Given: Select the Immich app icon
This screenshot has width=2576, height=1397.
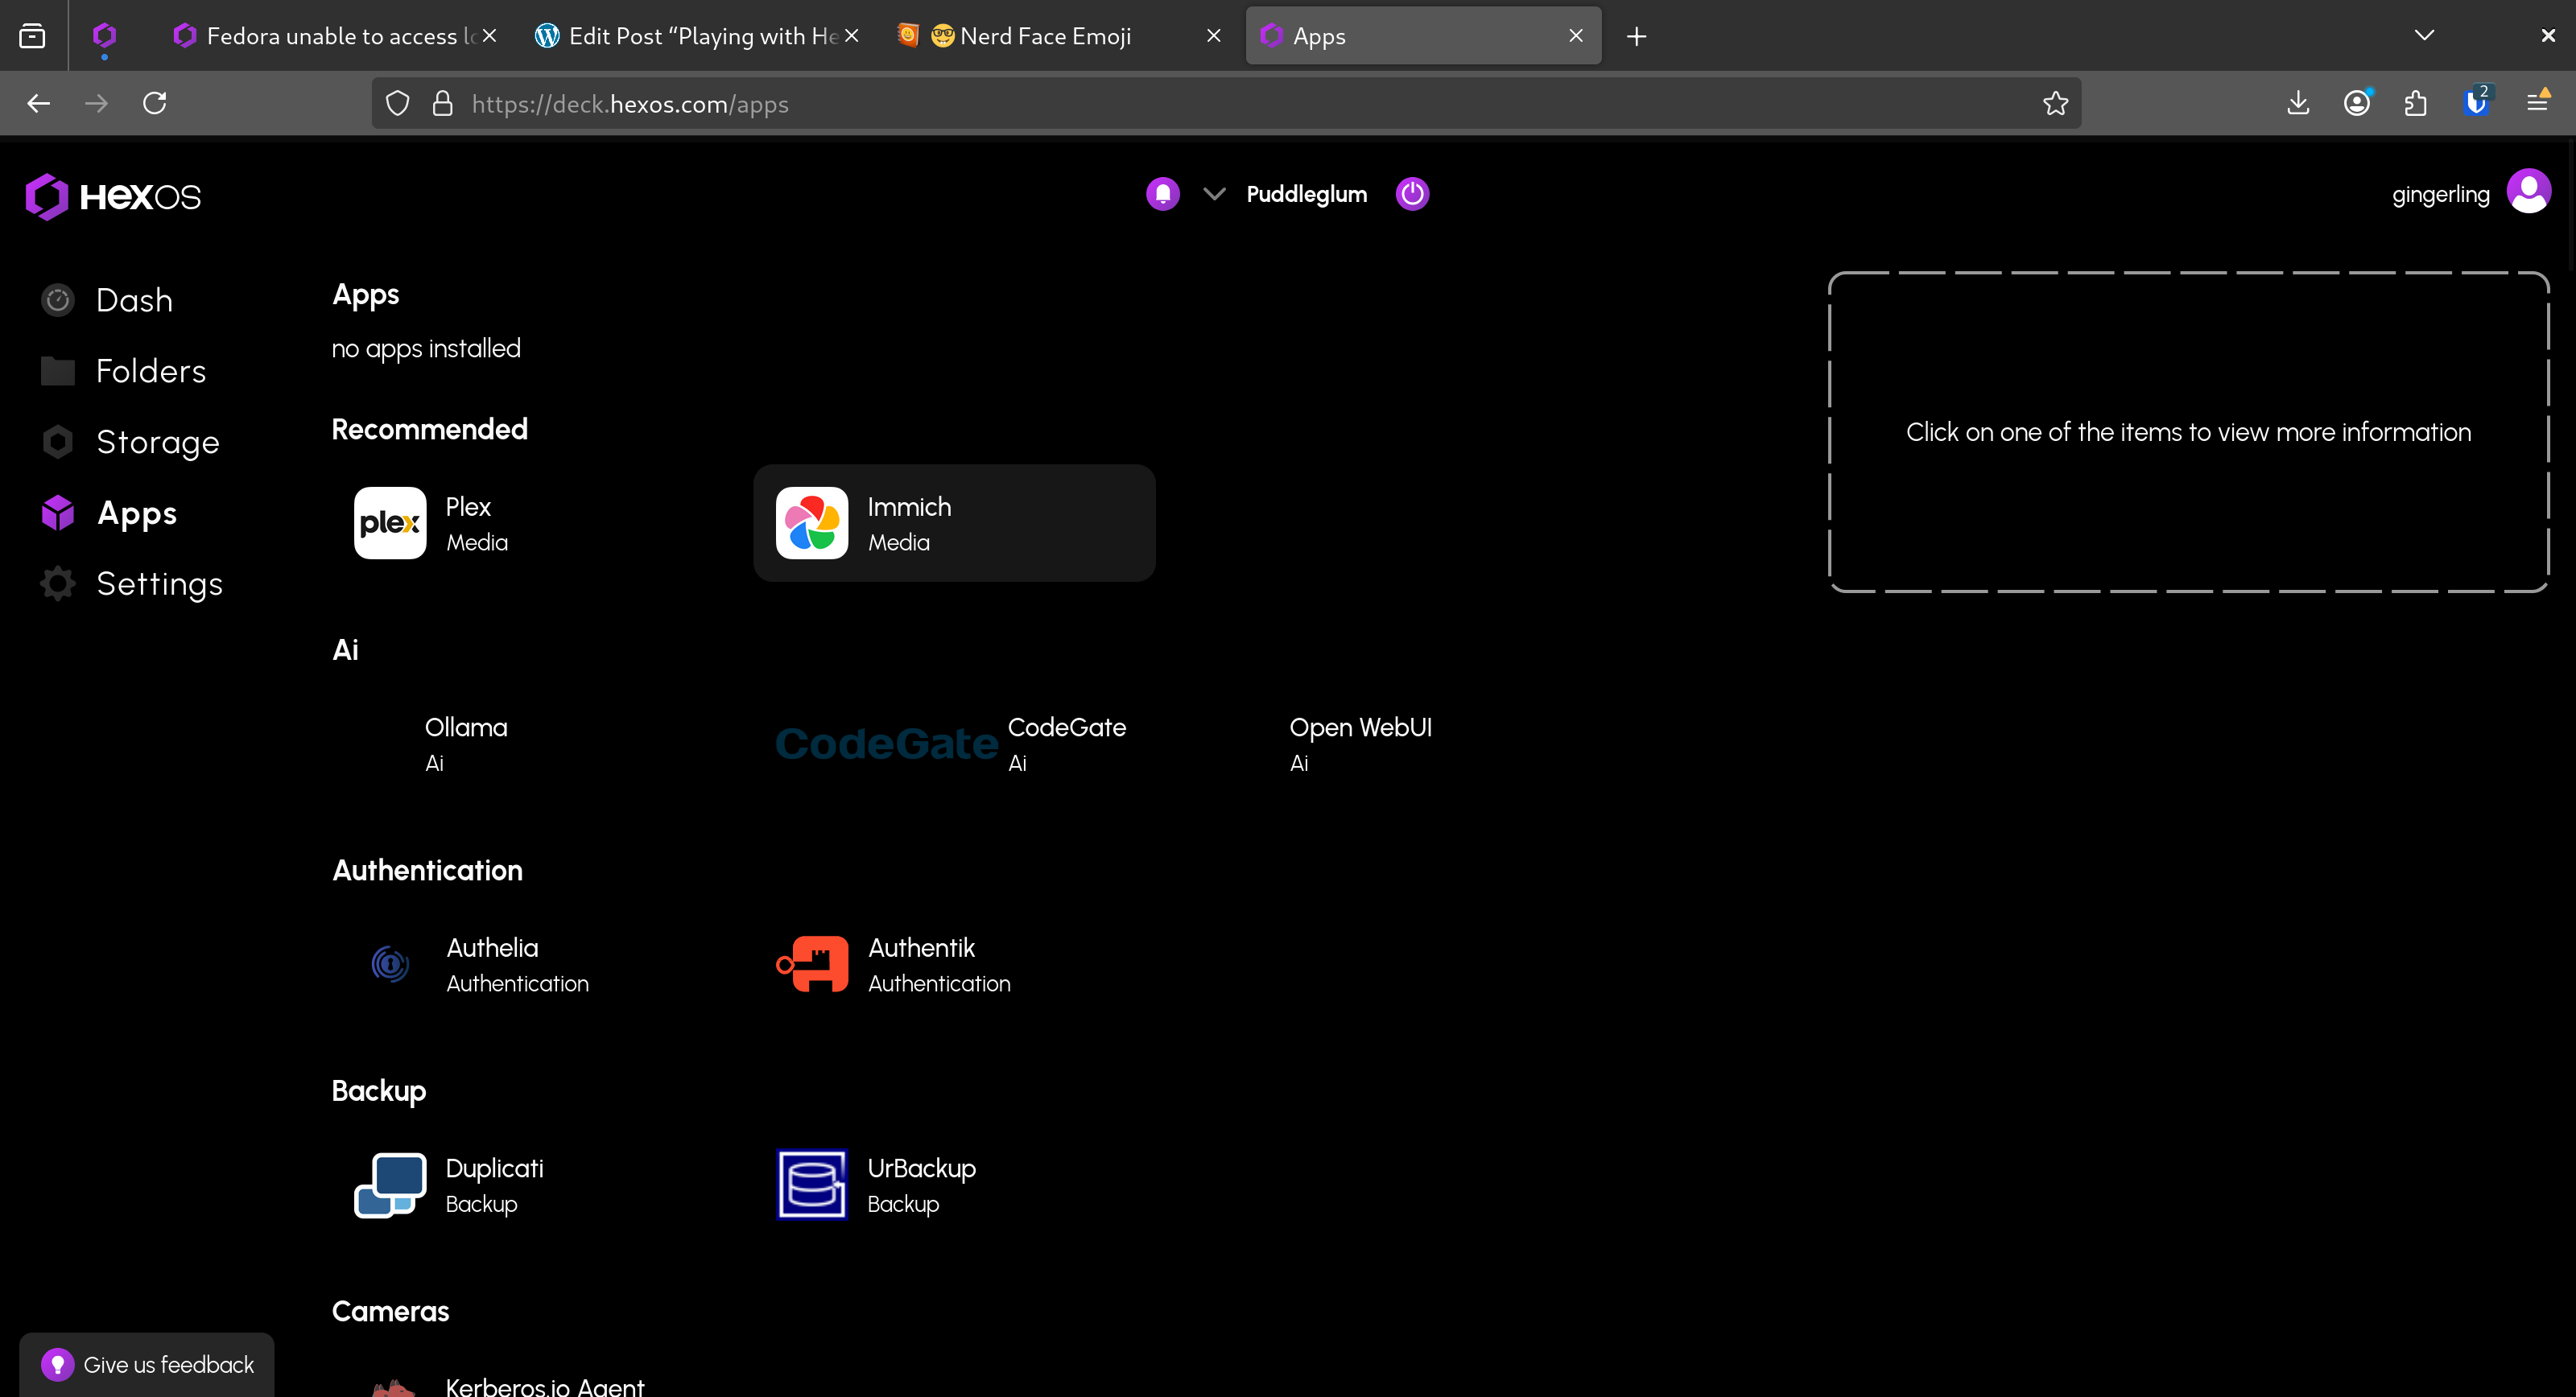Looking at the screenshot, I should (812, 523).
